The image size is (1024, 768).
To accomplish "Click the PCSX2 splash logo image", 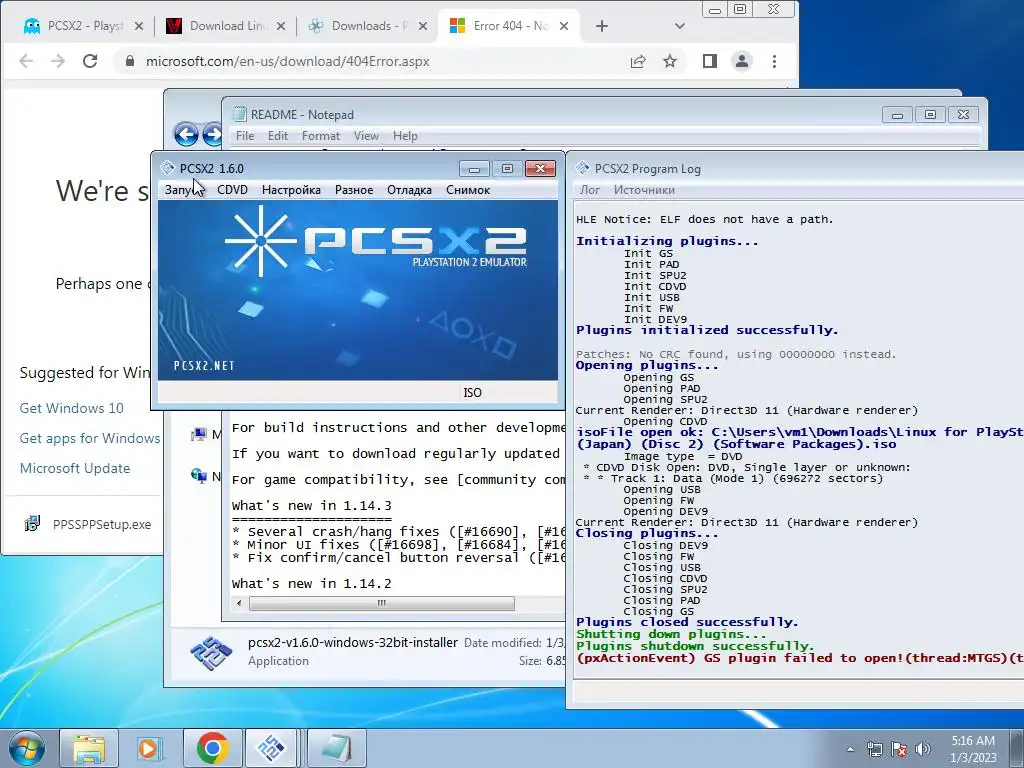I will click(358, 289).
